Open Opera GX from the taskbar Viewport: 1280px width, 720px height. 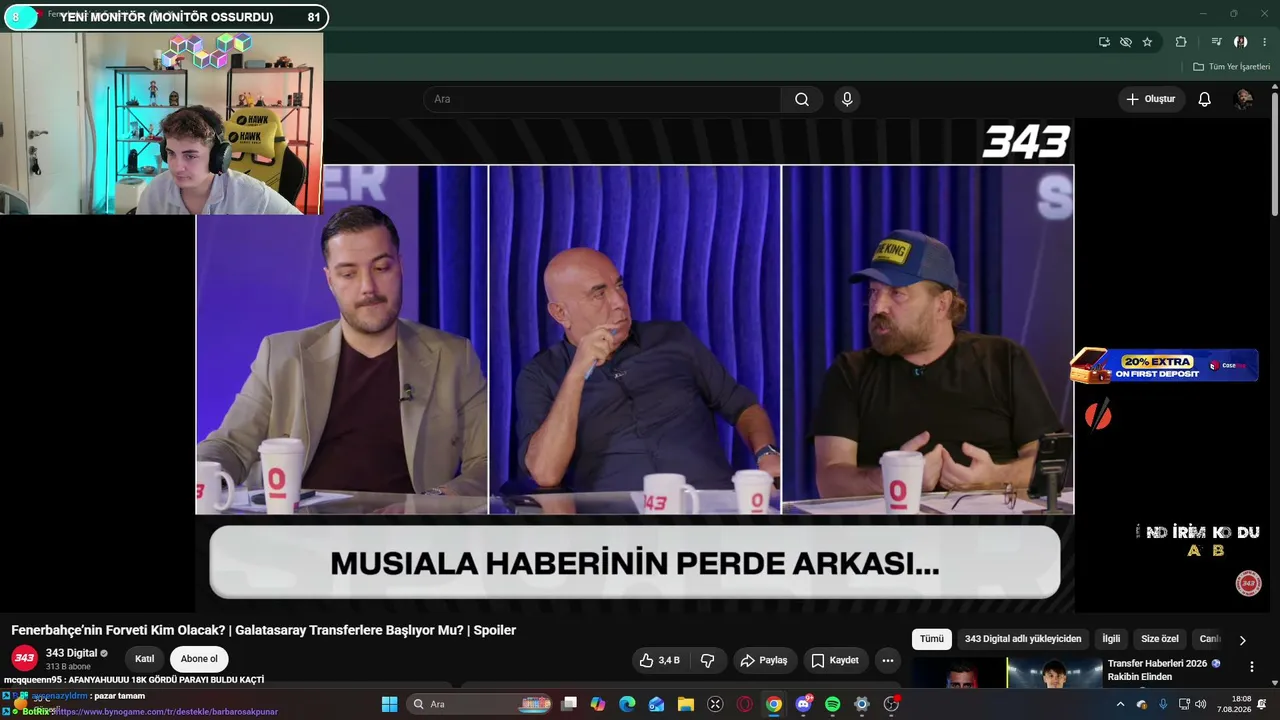pos(744,704)
